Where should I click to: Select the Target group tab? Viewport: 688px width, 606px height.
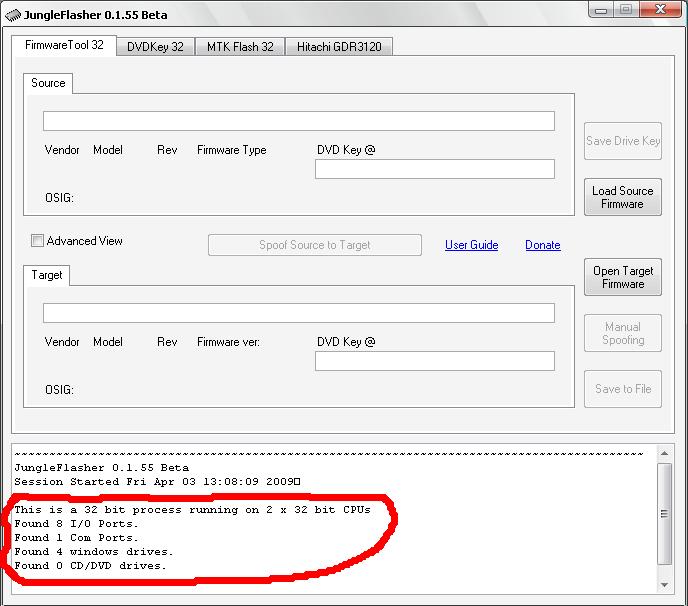(x=47, y=275)
